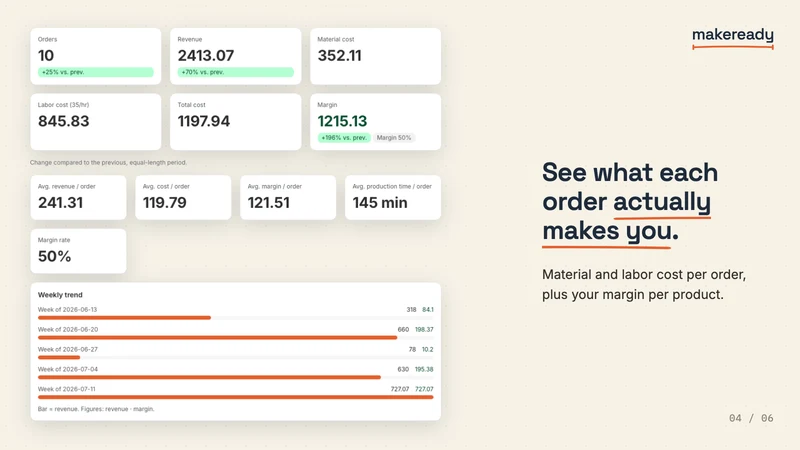Viewport: 800px width, 450px height.
Task: Click the bar legend note below trend
Action: (x=96, y=409)
